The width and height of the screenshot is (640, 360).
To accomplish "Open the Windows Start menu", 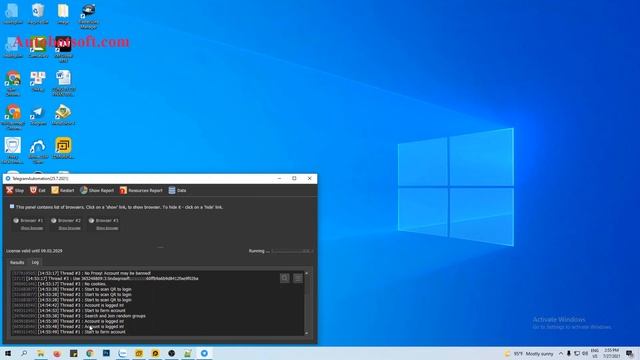I will (8, 353).
